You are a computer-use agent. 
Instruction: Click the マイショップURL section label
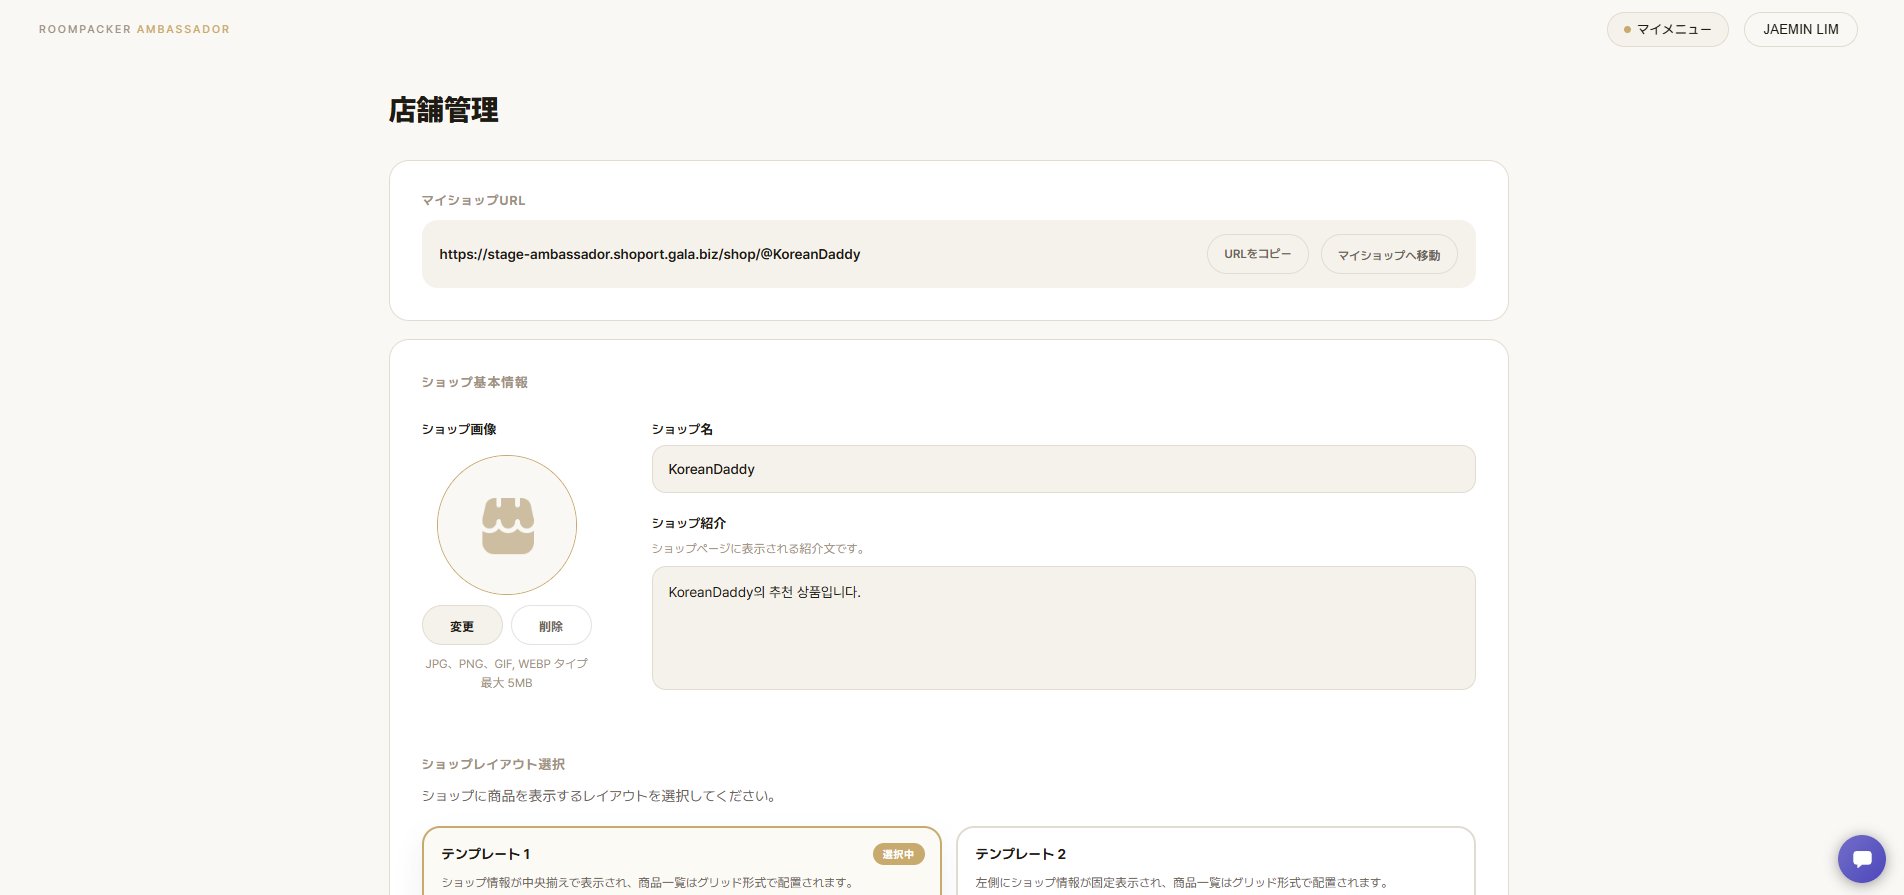473,200
